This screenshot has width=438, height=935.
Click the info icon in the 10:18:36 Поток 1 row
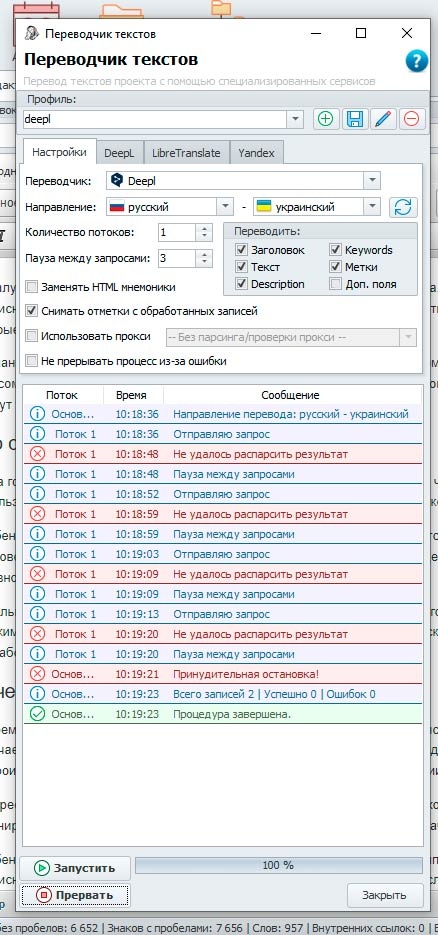pyautogui.click(x=37, y=434)
